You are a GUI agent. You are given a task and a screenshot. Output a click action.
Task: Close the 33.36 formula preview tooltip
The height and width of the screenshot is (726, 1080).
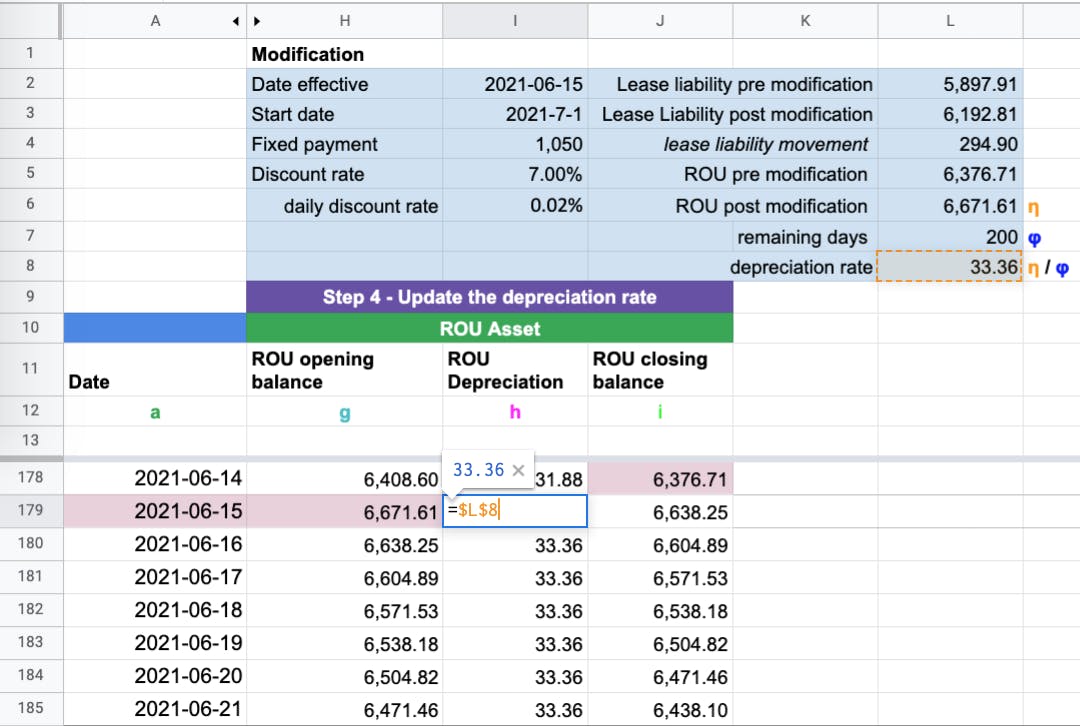[518, 471]
